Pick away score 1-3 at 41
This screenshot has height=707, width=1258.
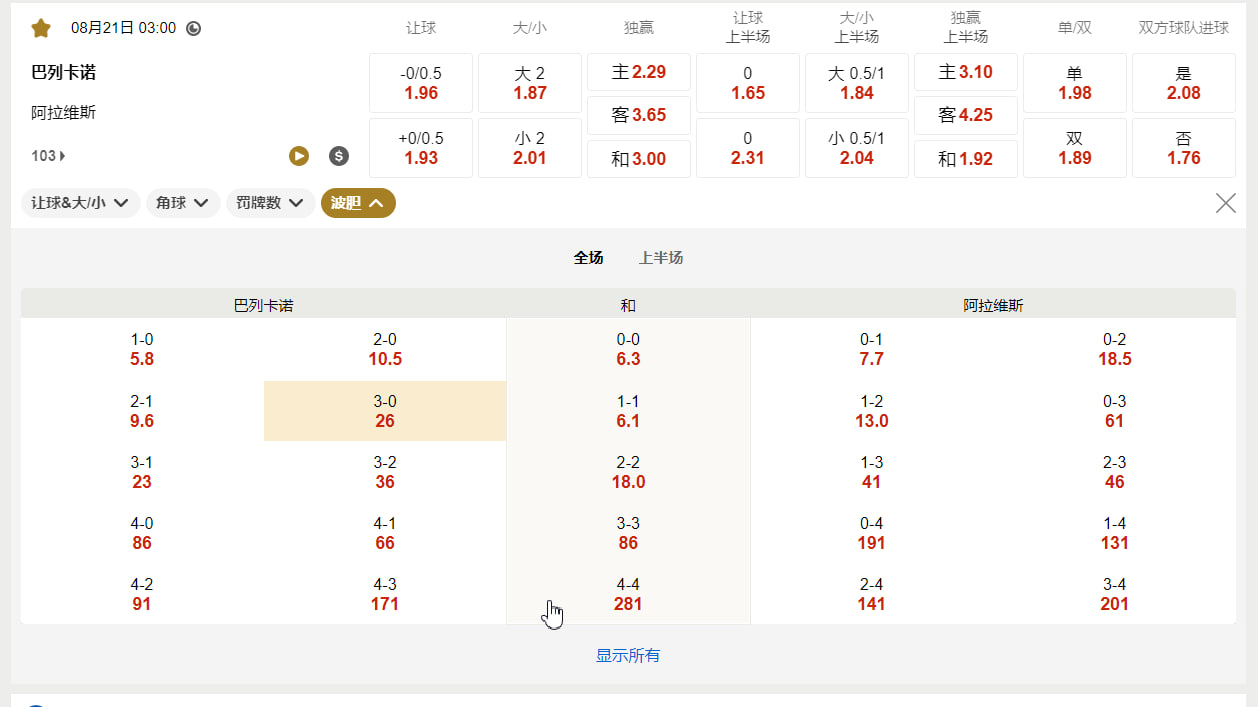[x=872, y=472]
